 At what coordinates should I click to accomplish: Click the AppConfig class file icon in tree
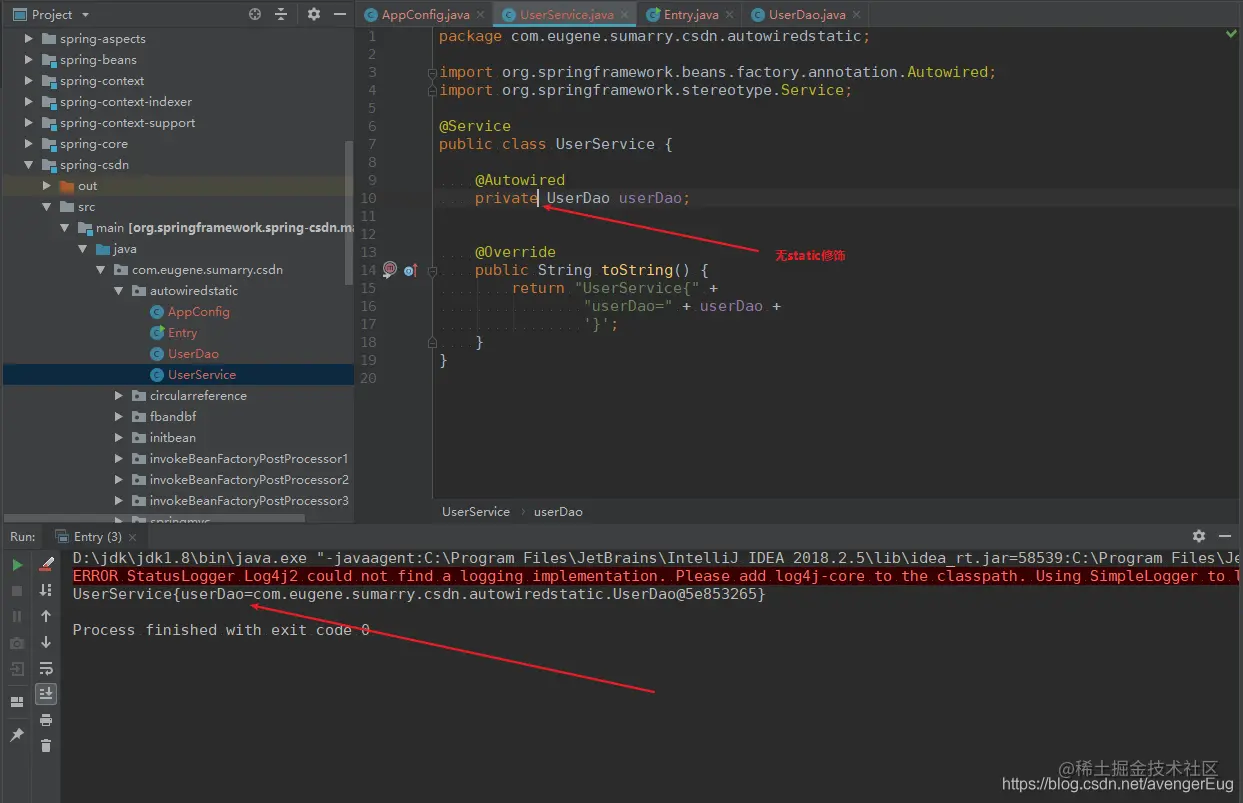point(157,312)
